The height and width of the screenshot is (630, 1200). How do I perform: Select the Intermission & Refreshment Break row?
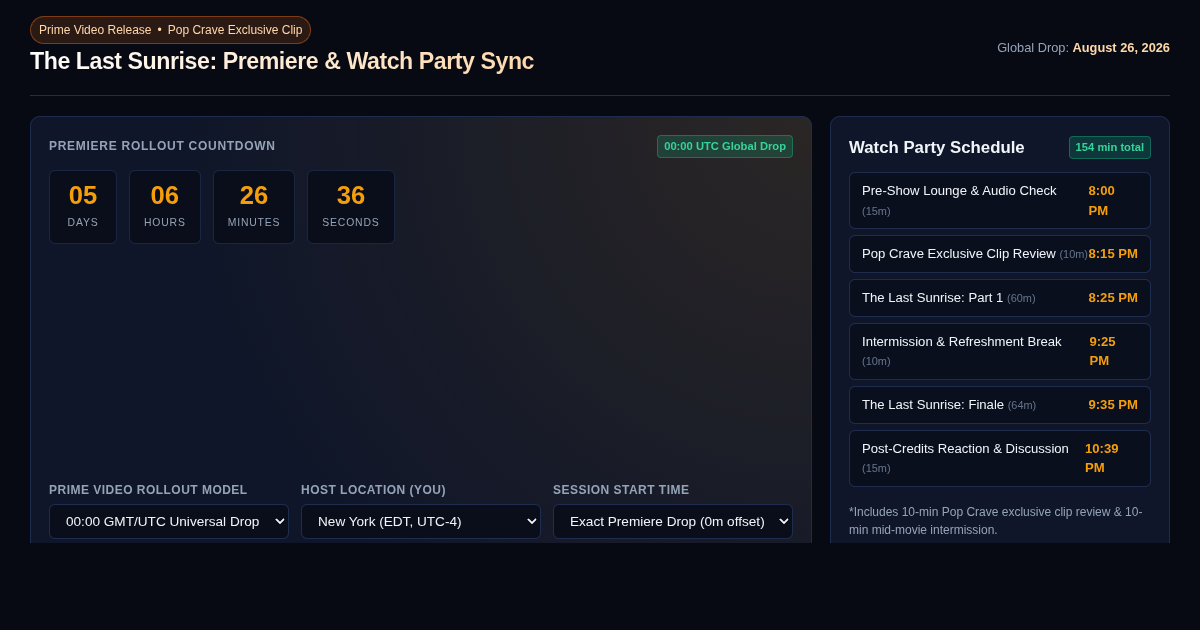[1000, 351]
